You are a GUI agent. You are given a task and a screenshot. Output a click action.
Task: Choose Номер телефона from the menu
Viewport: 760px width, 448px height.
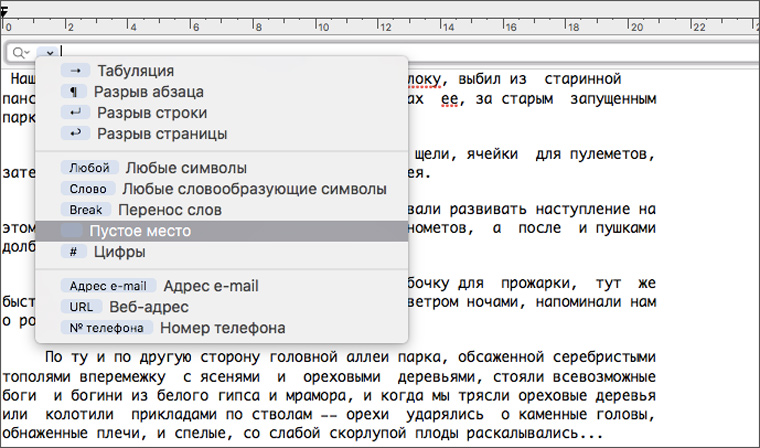tap(222, 328)
